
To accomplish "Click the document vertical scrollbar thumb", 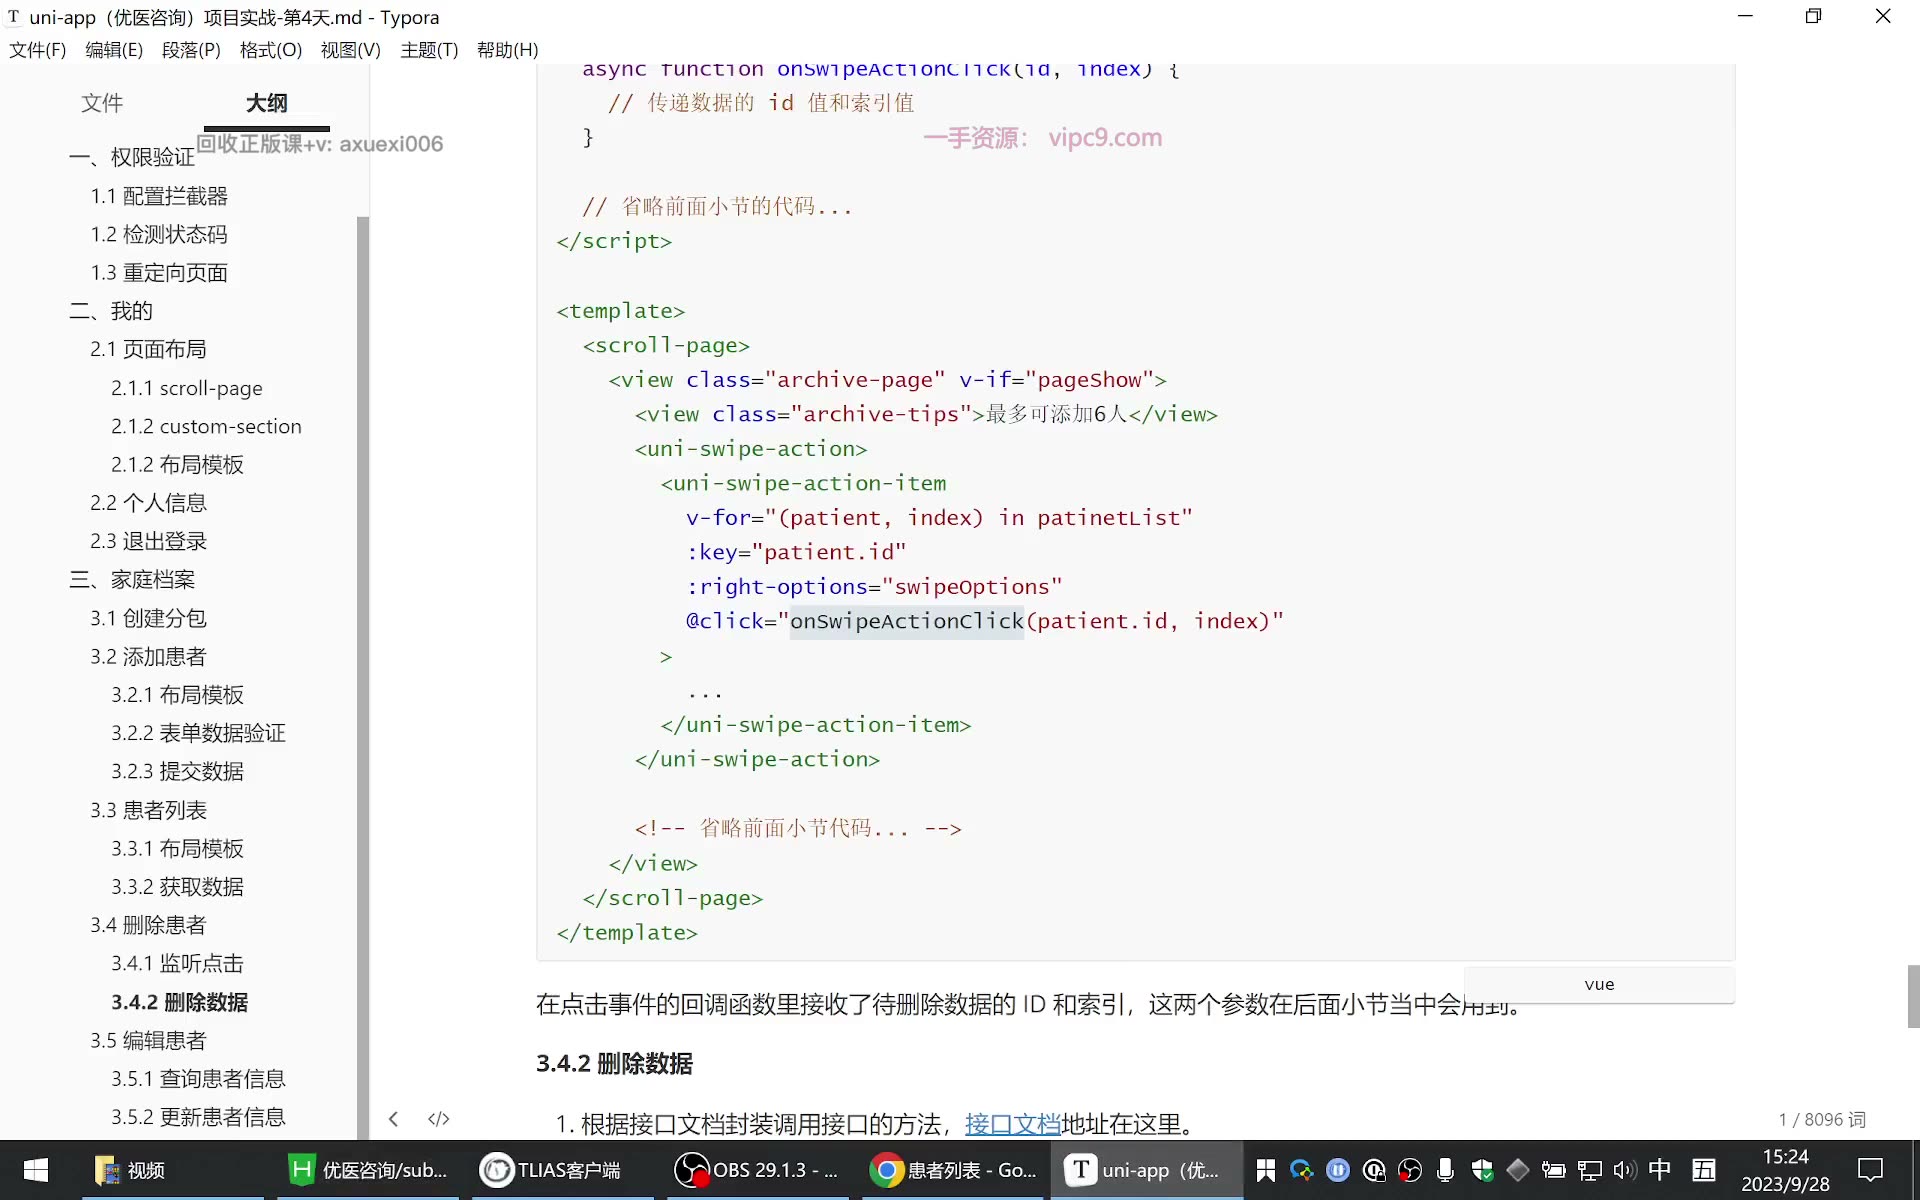I will tap(1913, 996).
